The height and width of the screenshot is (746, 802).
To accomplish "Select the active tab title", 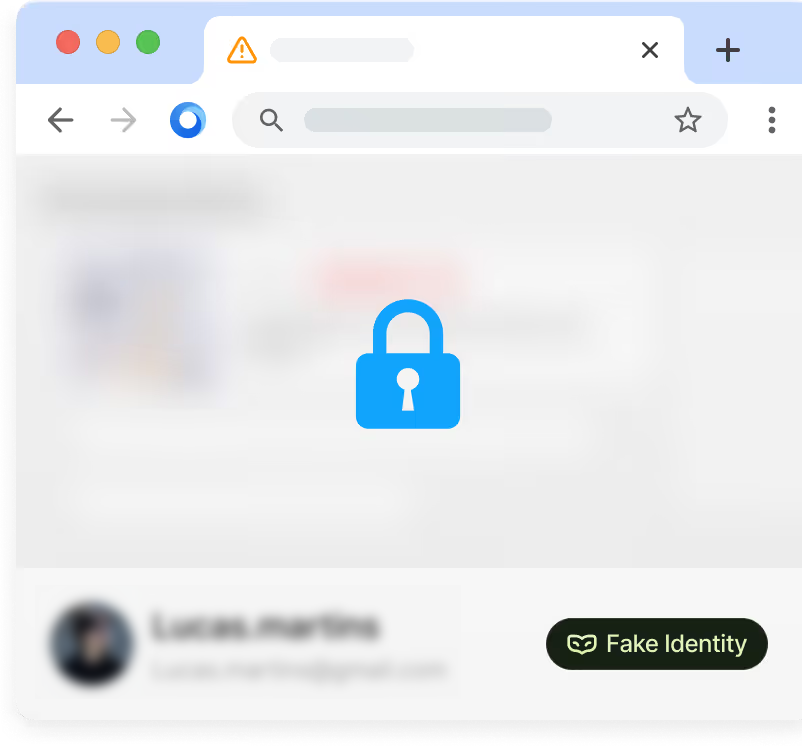I will [342, 50].
